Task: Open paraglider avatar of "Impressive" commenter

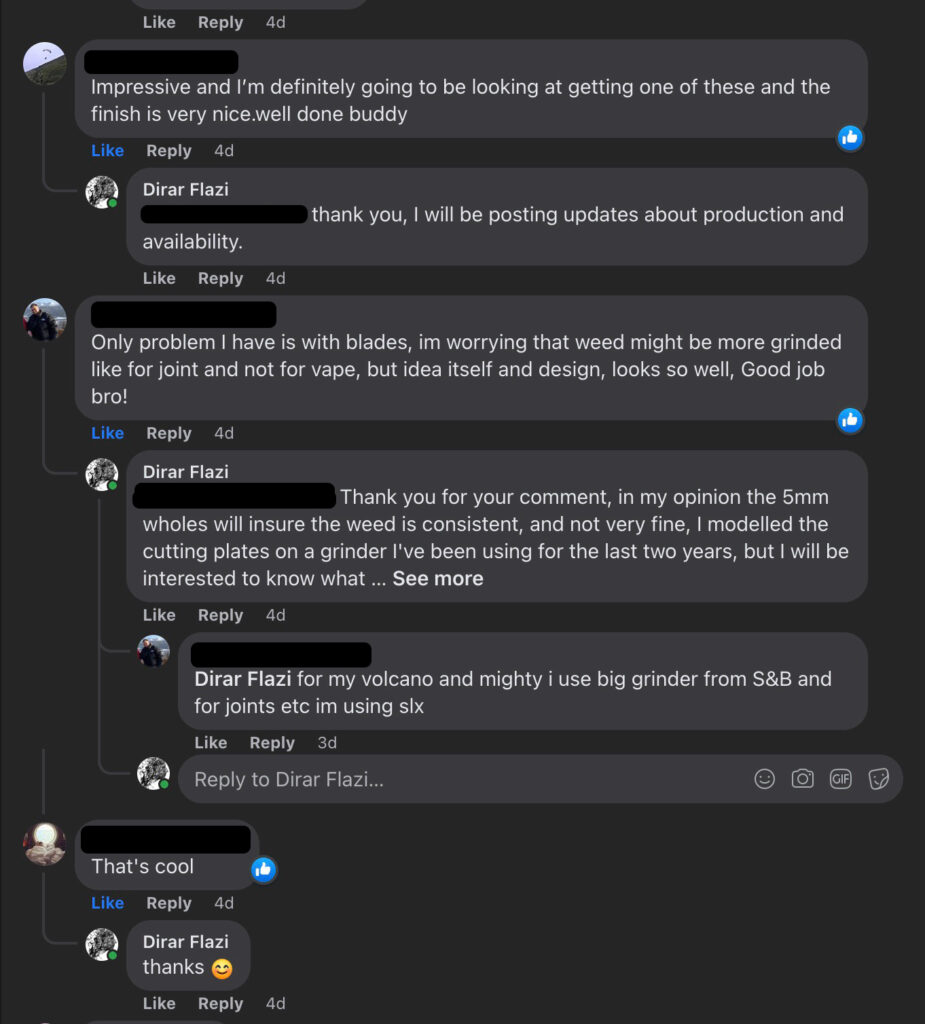Action: coord(45,64)
